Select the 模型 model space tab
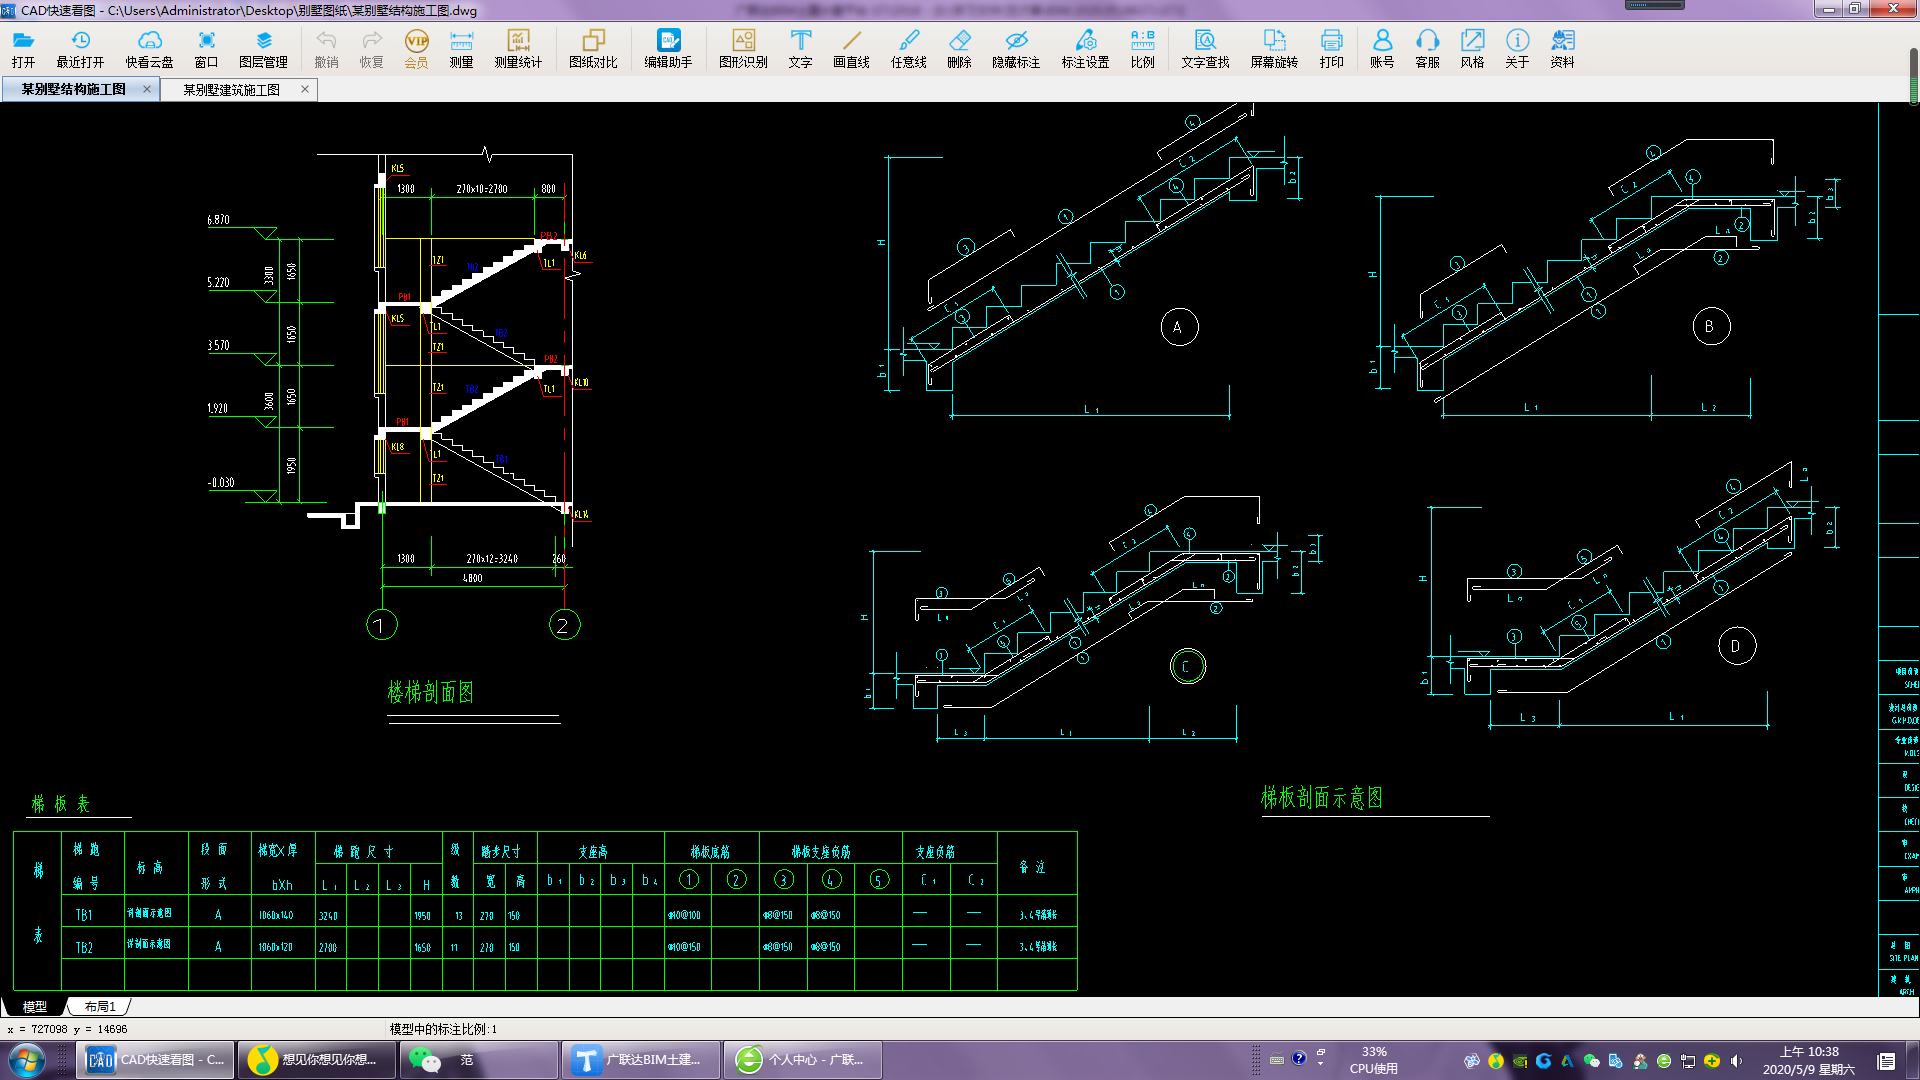The image size is (1920, 1080). click(35, 1007)
